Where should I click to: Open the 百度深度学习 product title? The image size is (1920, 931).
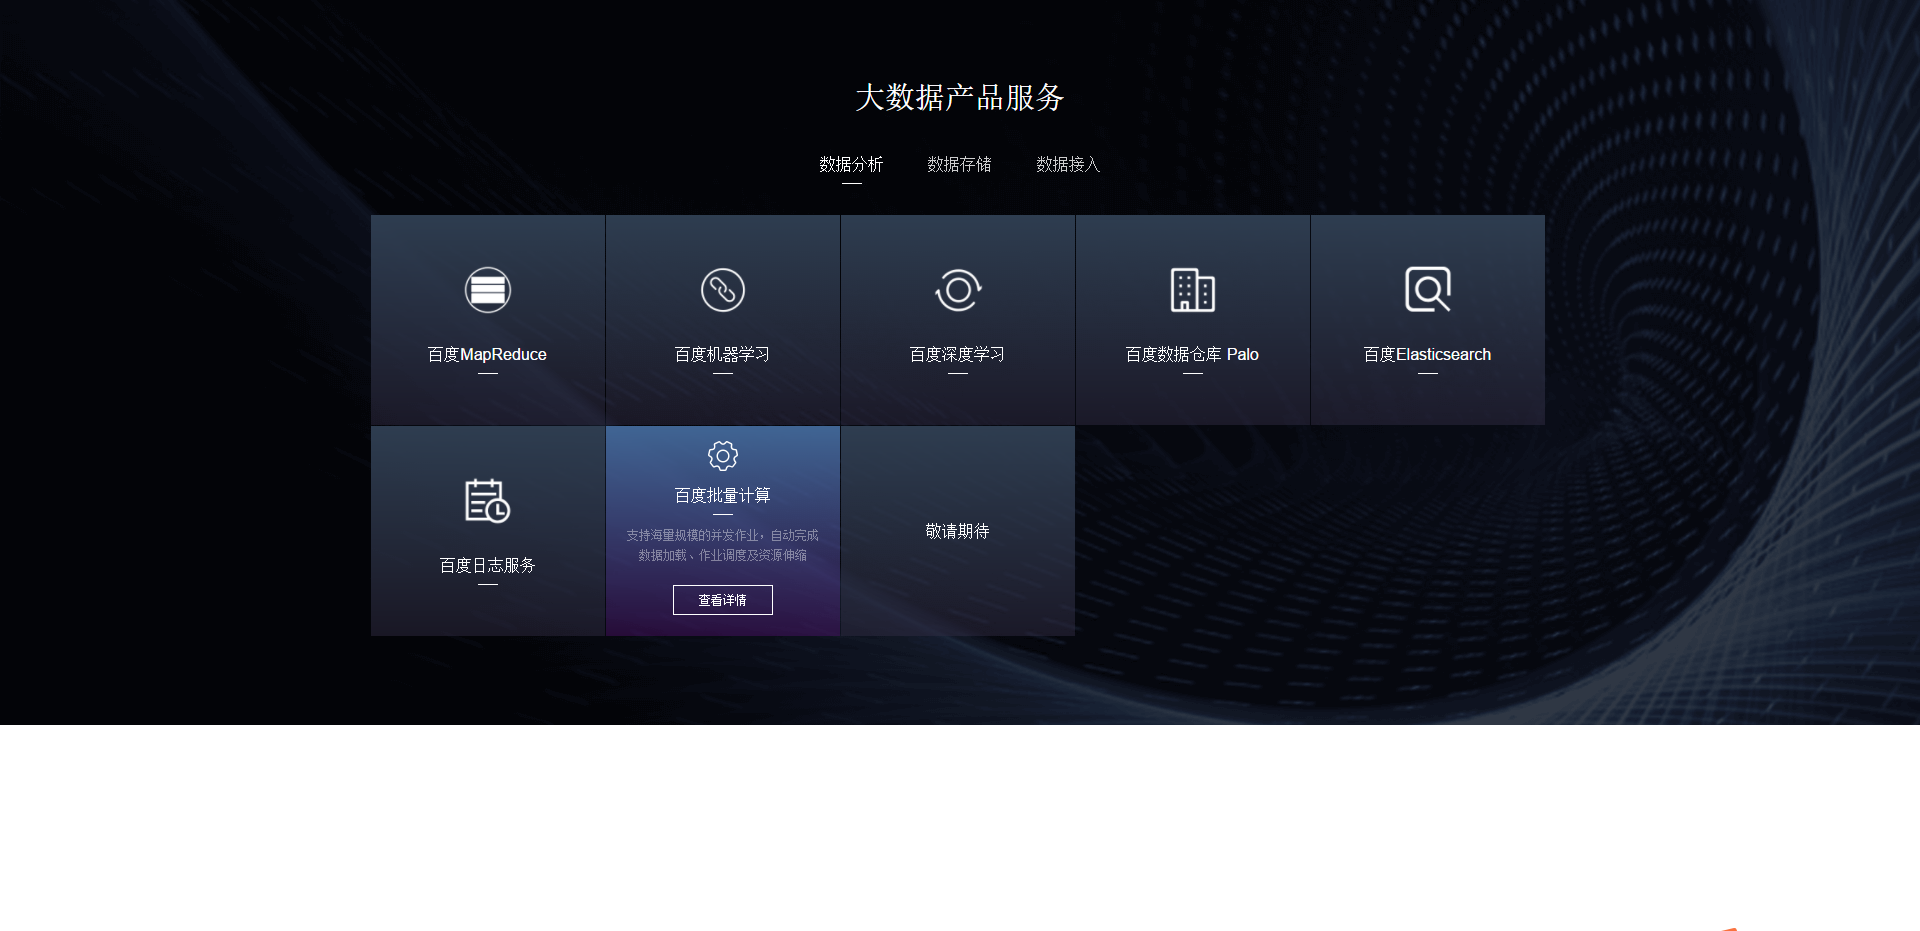tap(957, 355)
